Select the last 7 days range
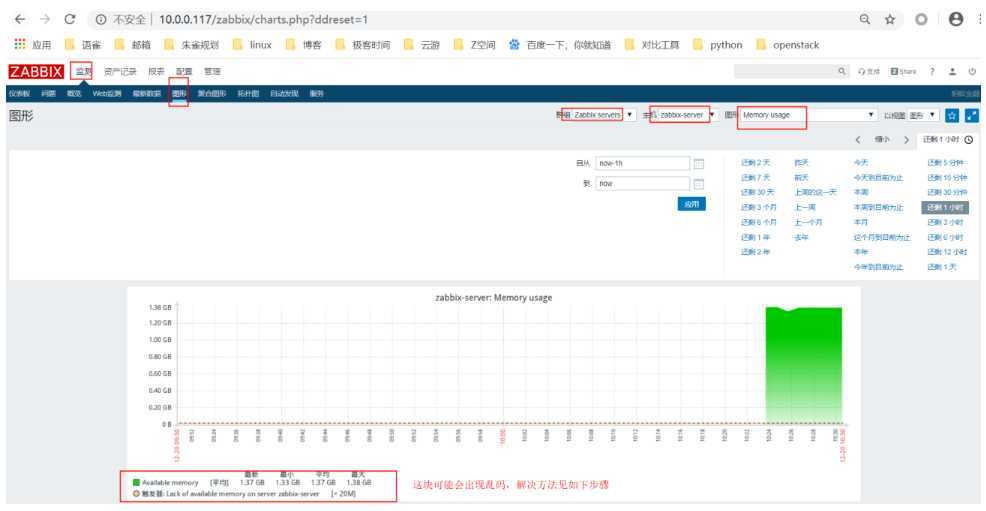Viewport: 986px width, 511px height. (755, 178)
